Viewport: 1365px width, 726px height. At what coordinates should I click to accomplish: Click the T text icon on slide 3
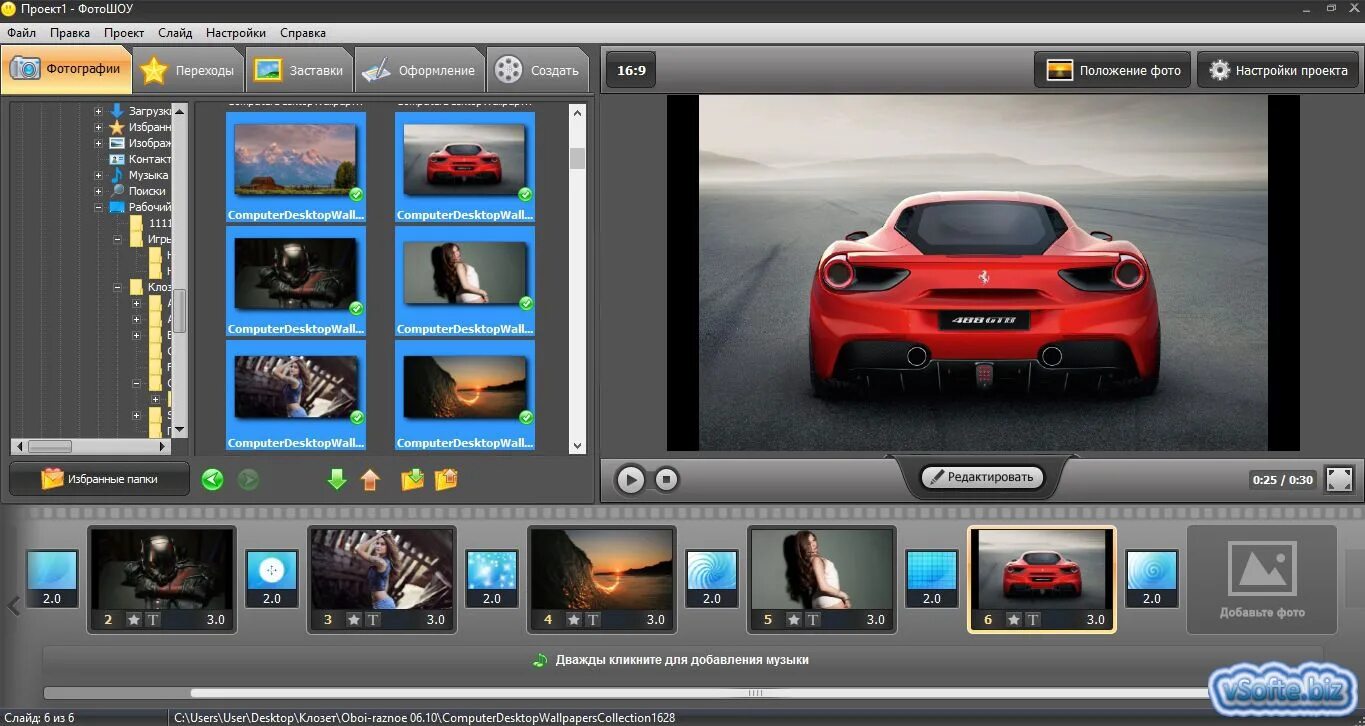point(373,620)
